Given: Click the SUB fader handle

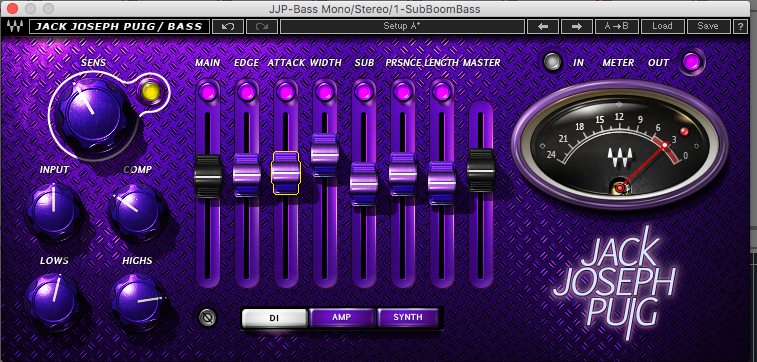Looking at the screenshot, I should (x=364, y=184).
